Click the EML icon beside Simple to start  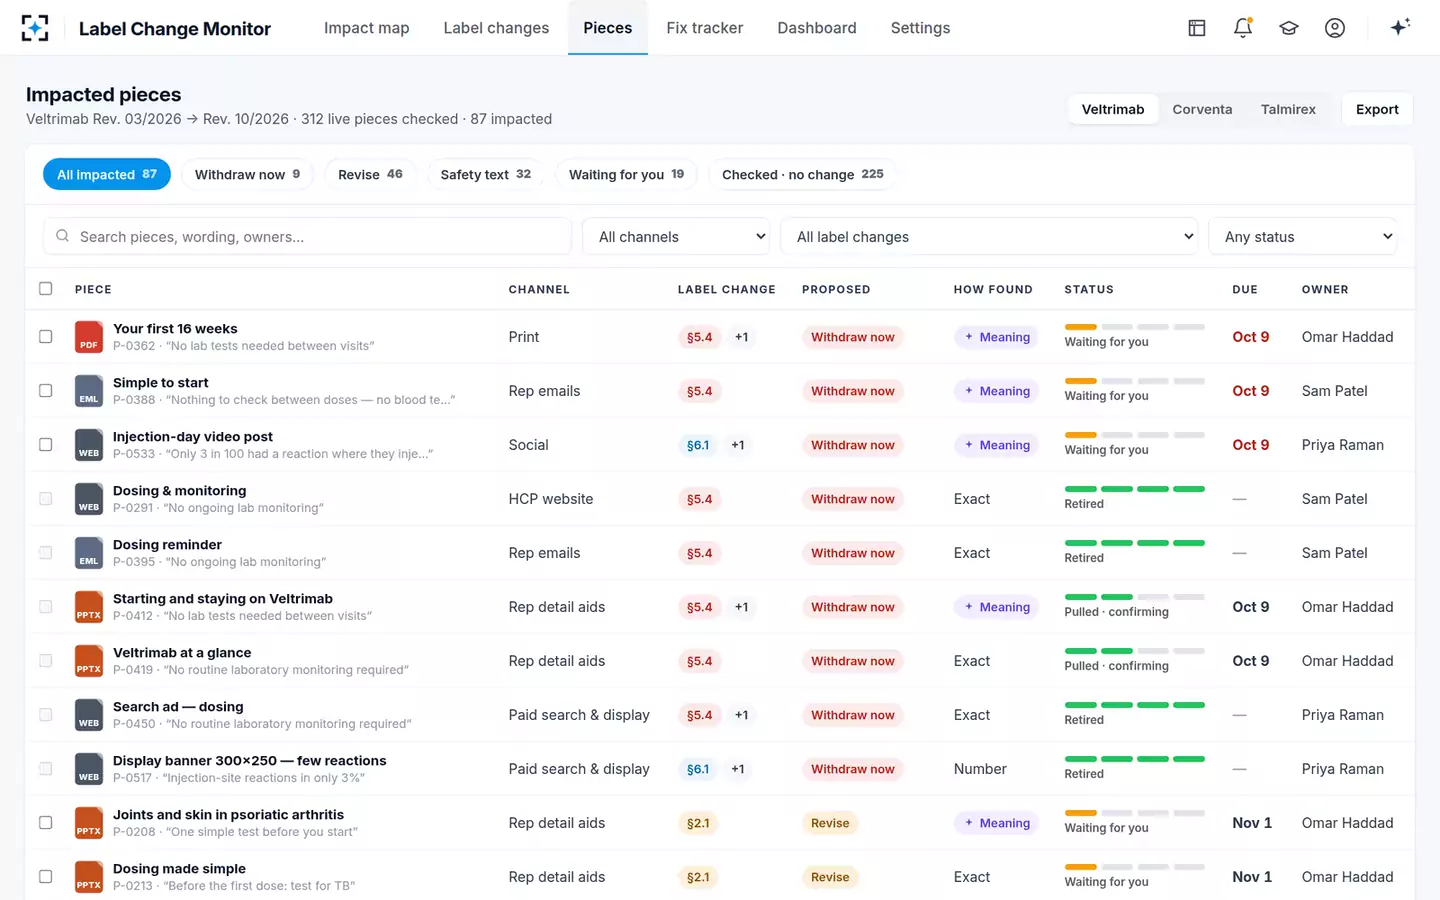[89, 391]
